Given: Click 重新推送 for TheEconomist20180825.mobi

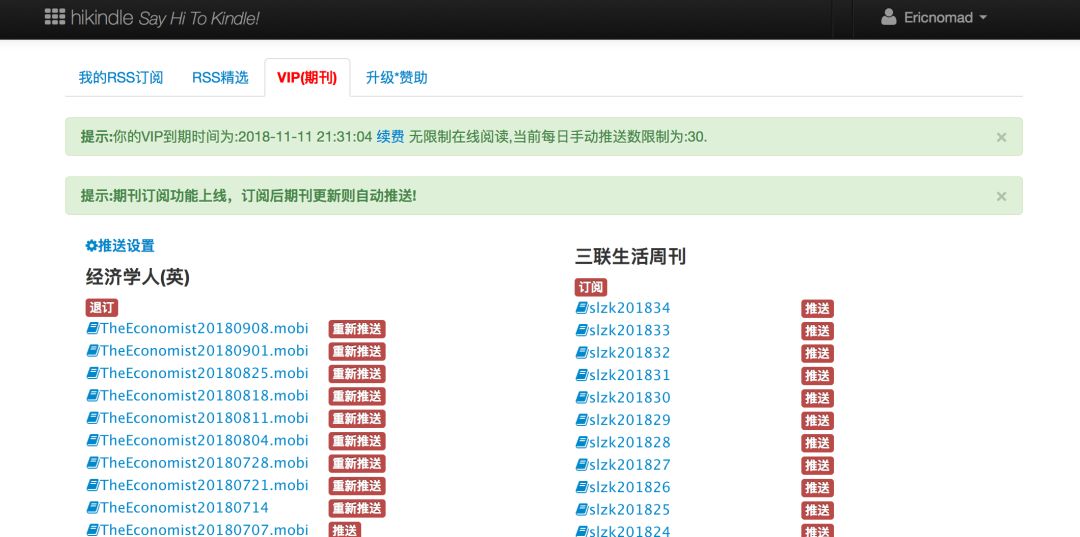Looking at the screenshot, I should pyautogui.click(x=357, y=374).
